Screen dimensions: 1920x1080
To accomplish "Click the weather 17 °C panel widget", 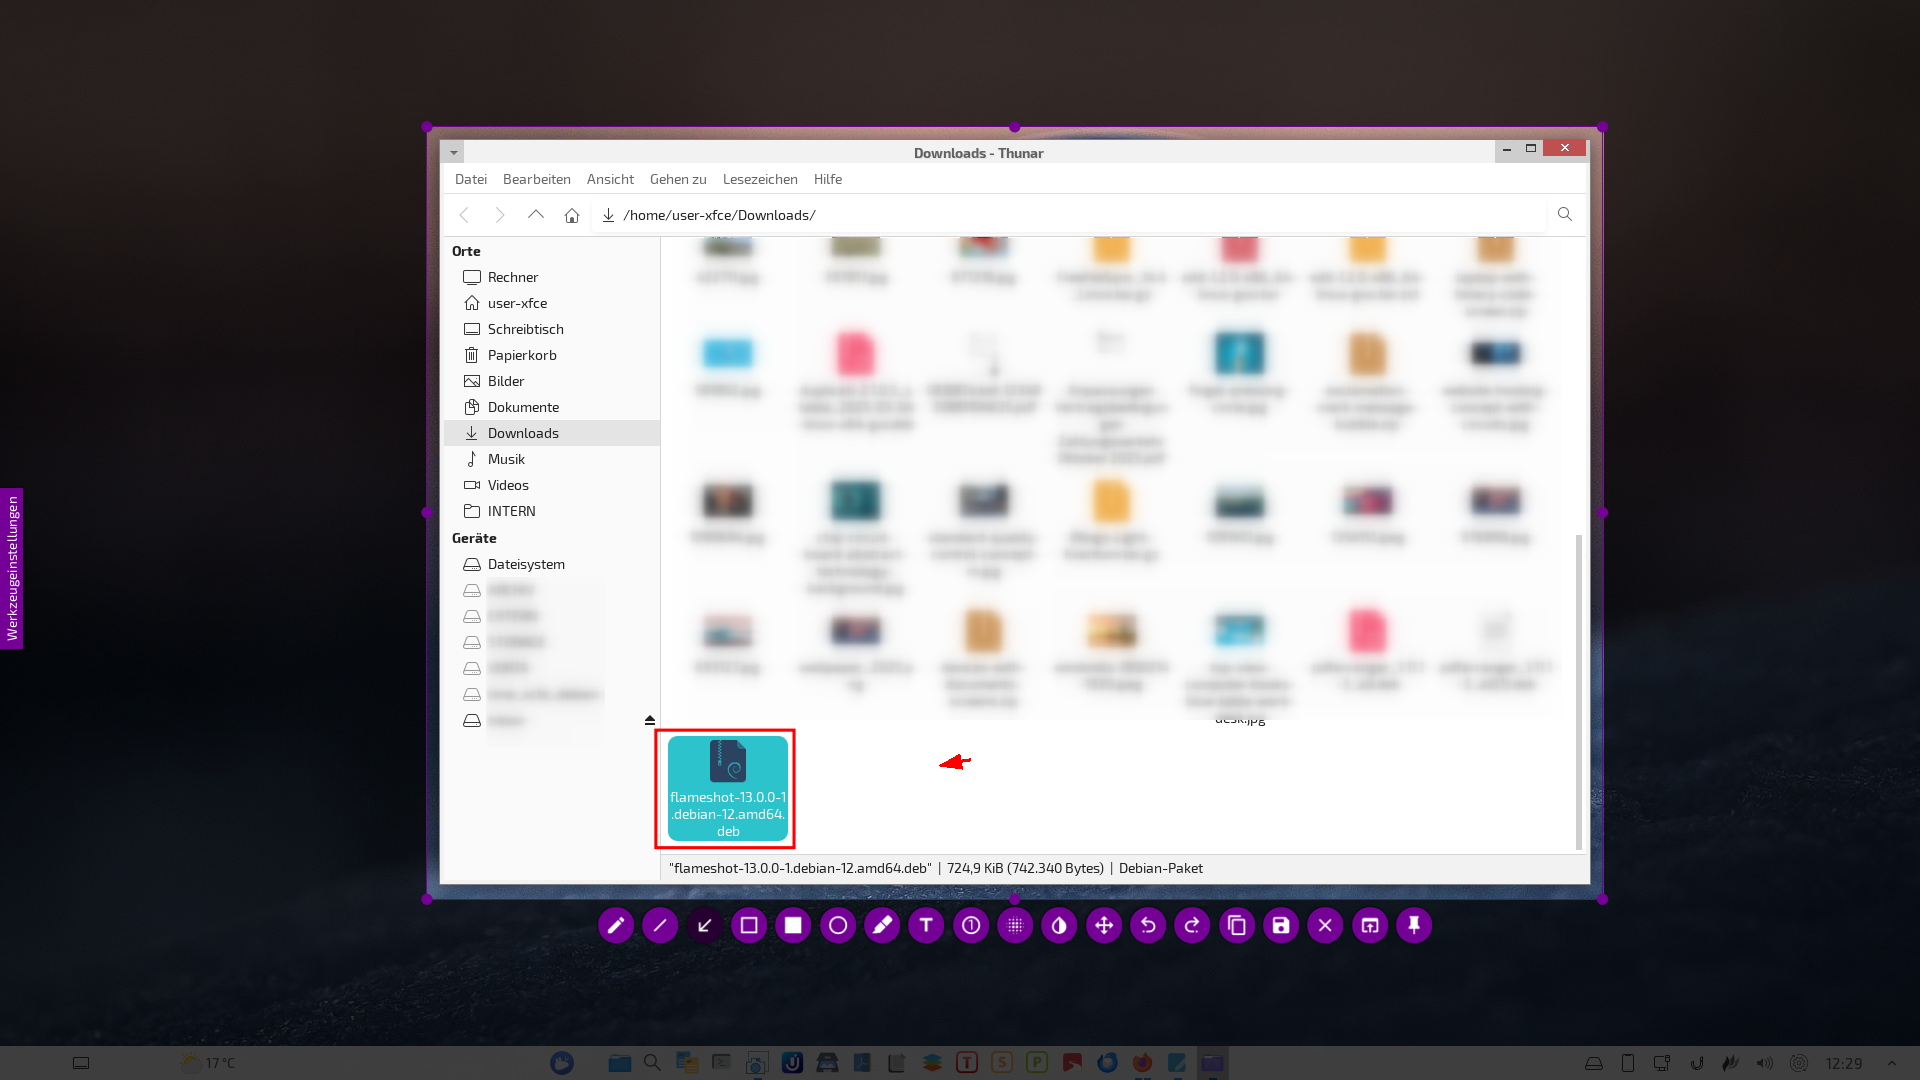I will pyautogui.click(x=207, y=1063).
